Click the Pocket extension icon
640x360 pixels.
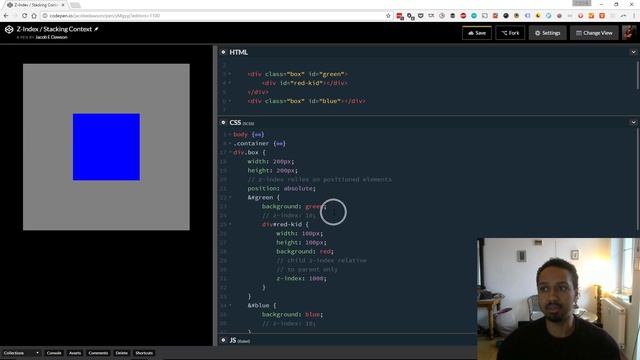(x=421, y=16)
